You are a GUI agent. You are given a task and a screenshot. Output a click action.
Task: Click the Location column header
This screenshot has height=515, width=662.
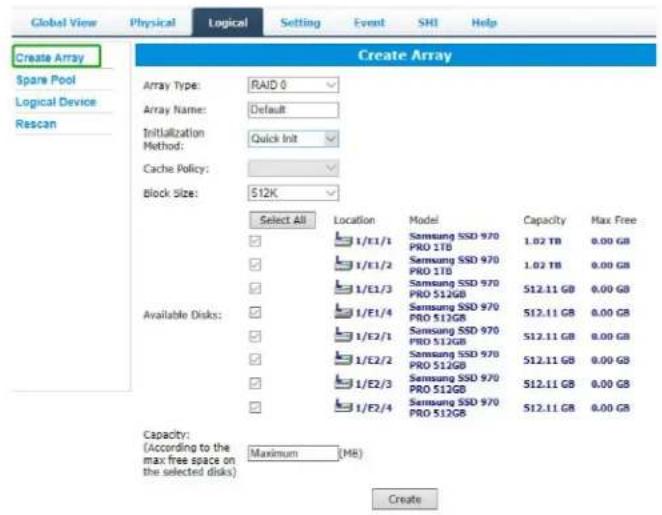[354, 220]
